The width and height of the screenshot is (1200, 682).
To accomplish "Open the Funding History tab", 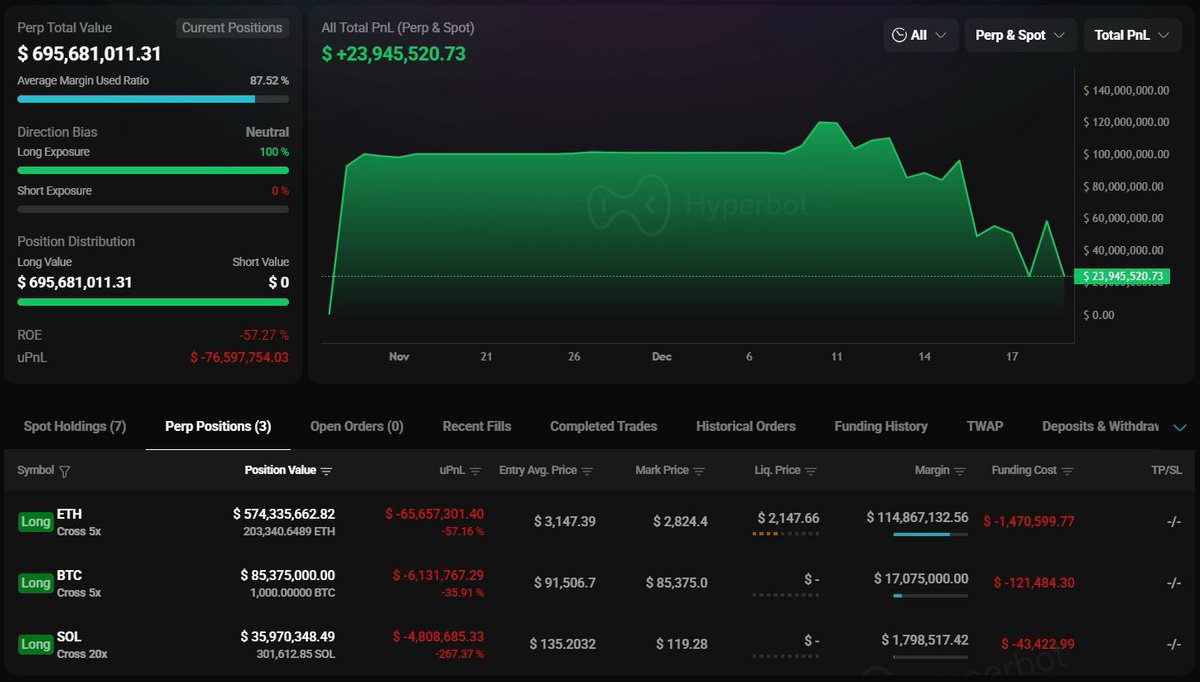I will (x=881, y=426).
